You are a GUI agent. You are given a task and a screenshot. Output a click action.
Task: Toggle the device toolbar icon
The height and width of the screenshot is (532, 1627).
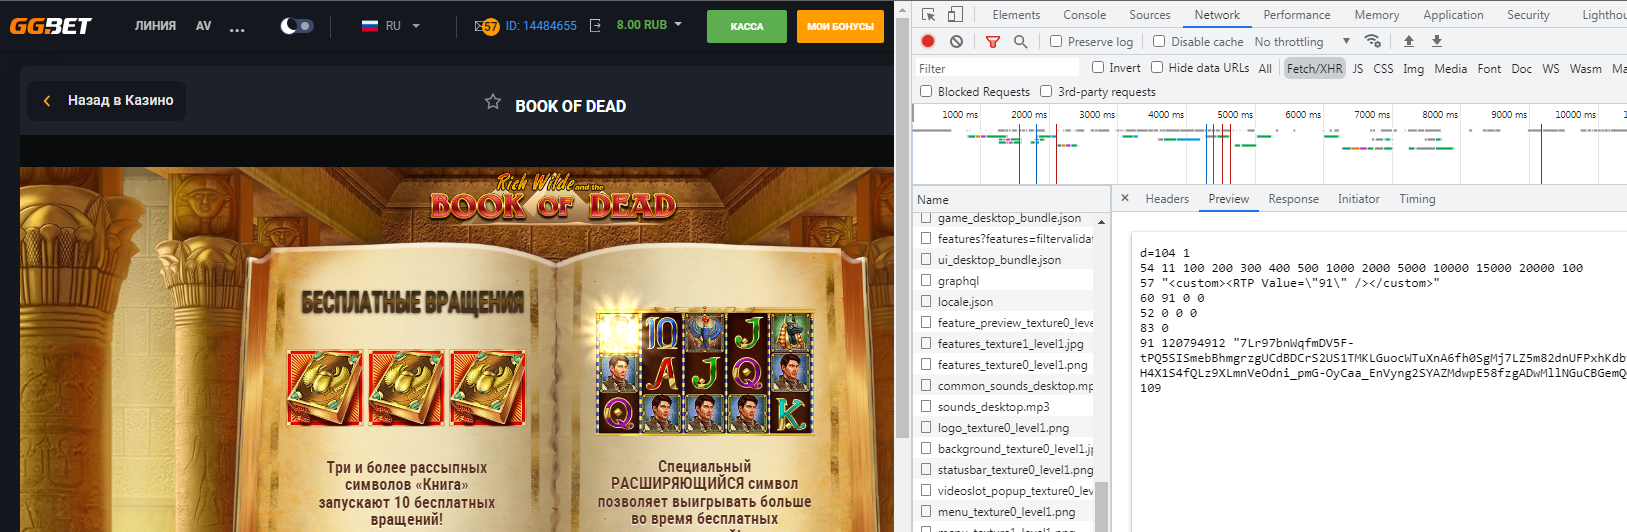(955, 14)
